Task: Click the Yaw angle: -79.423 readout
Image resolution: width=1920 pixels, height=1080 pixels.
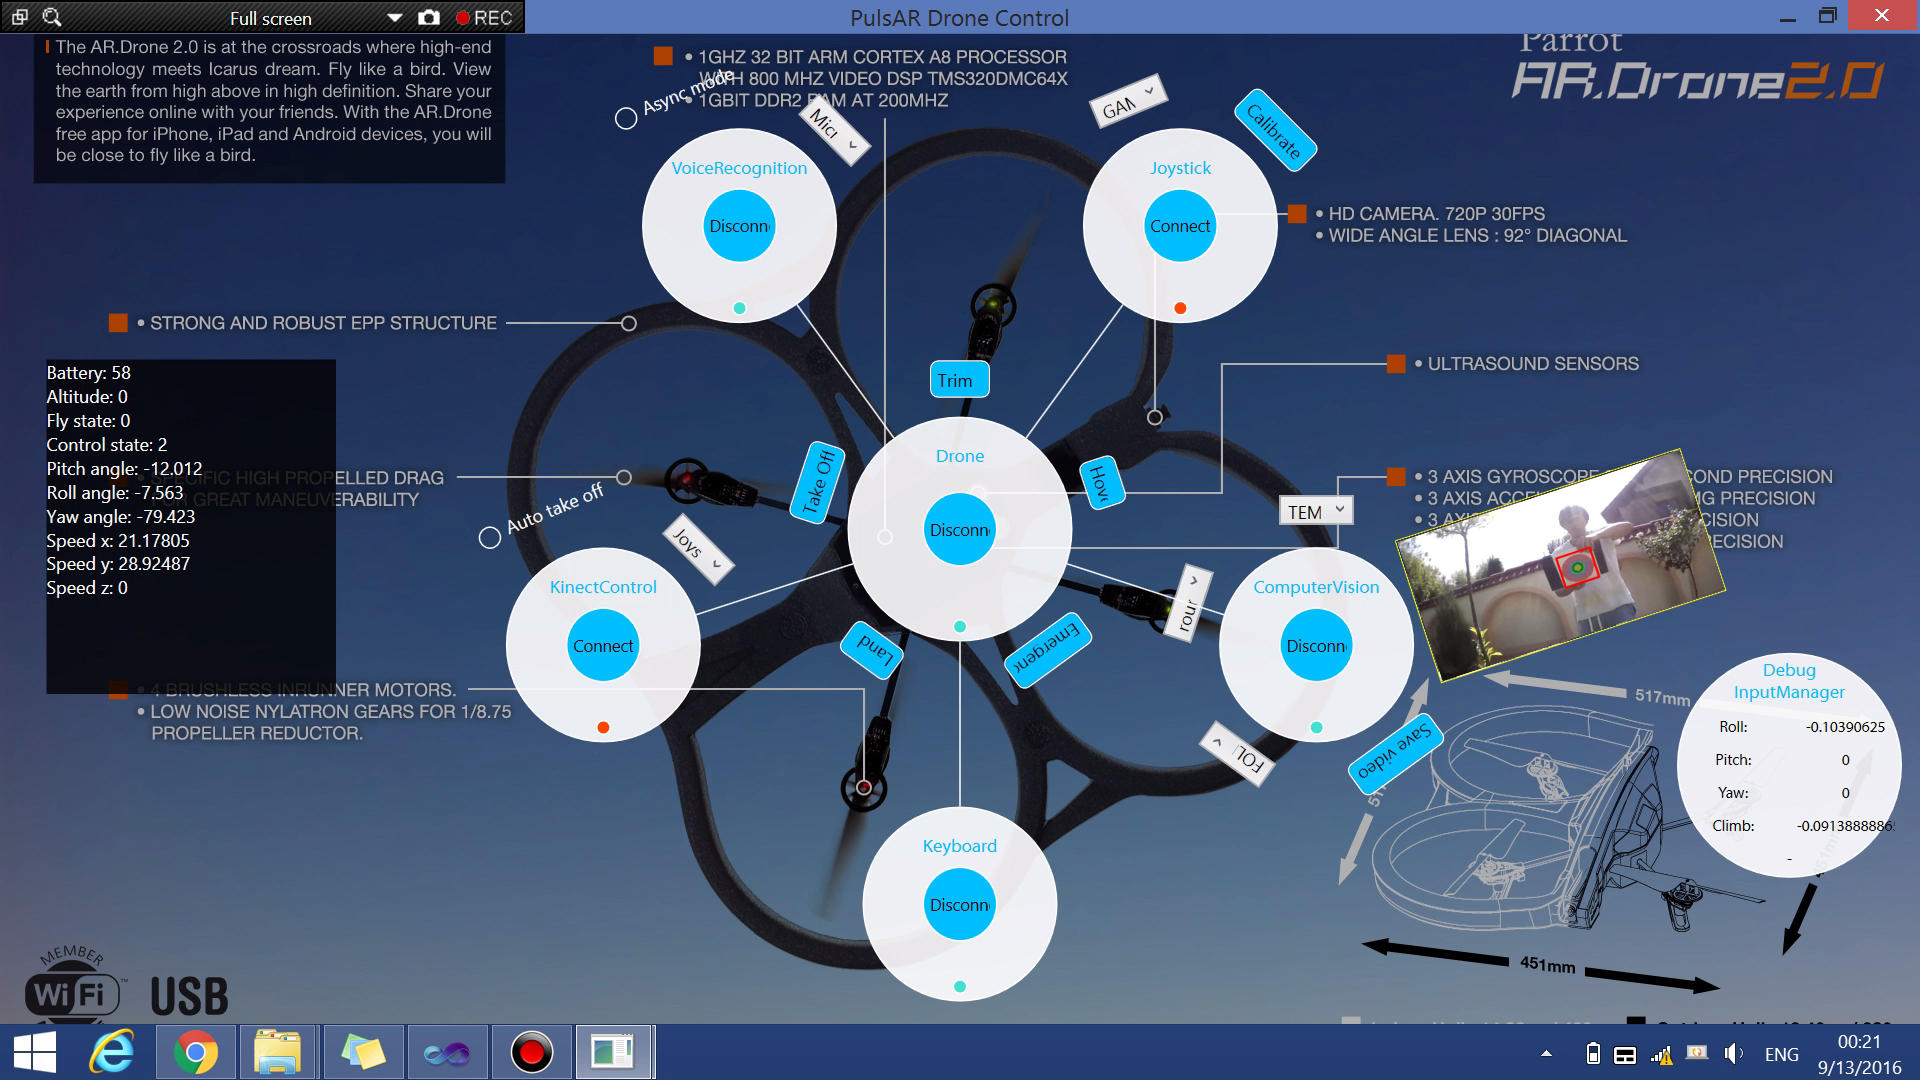Action: coord(121,517)
